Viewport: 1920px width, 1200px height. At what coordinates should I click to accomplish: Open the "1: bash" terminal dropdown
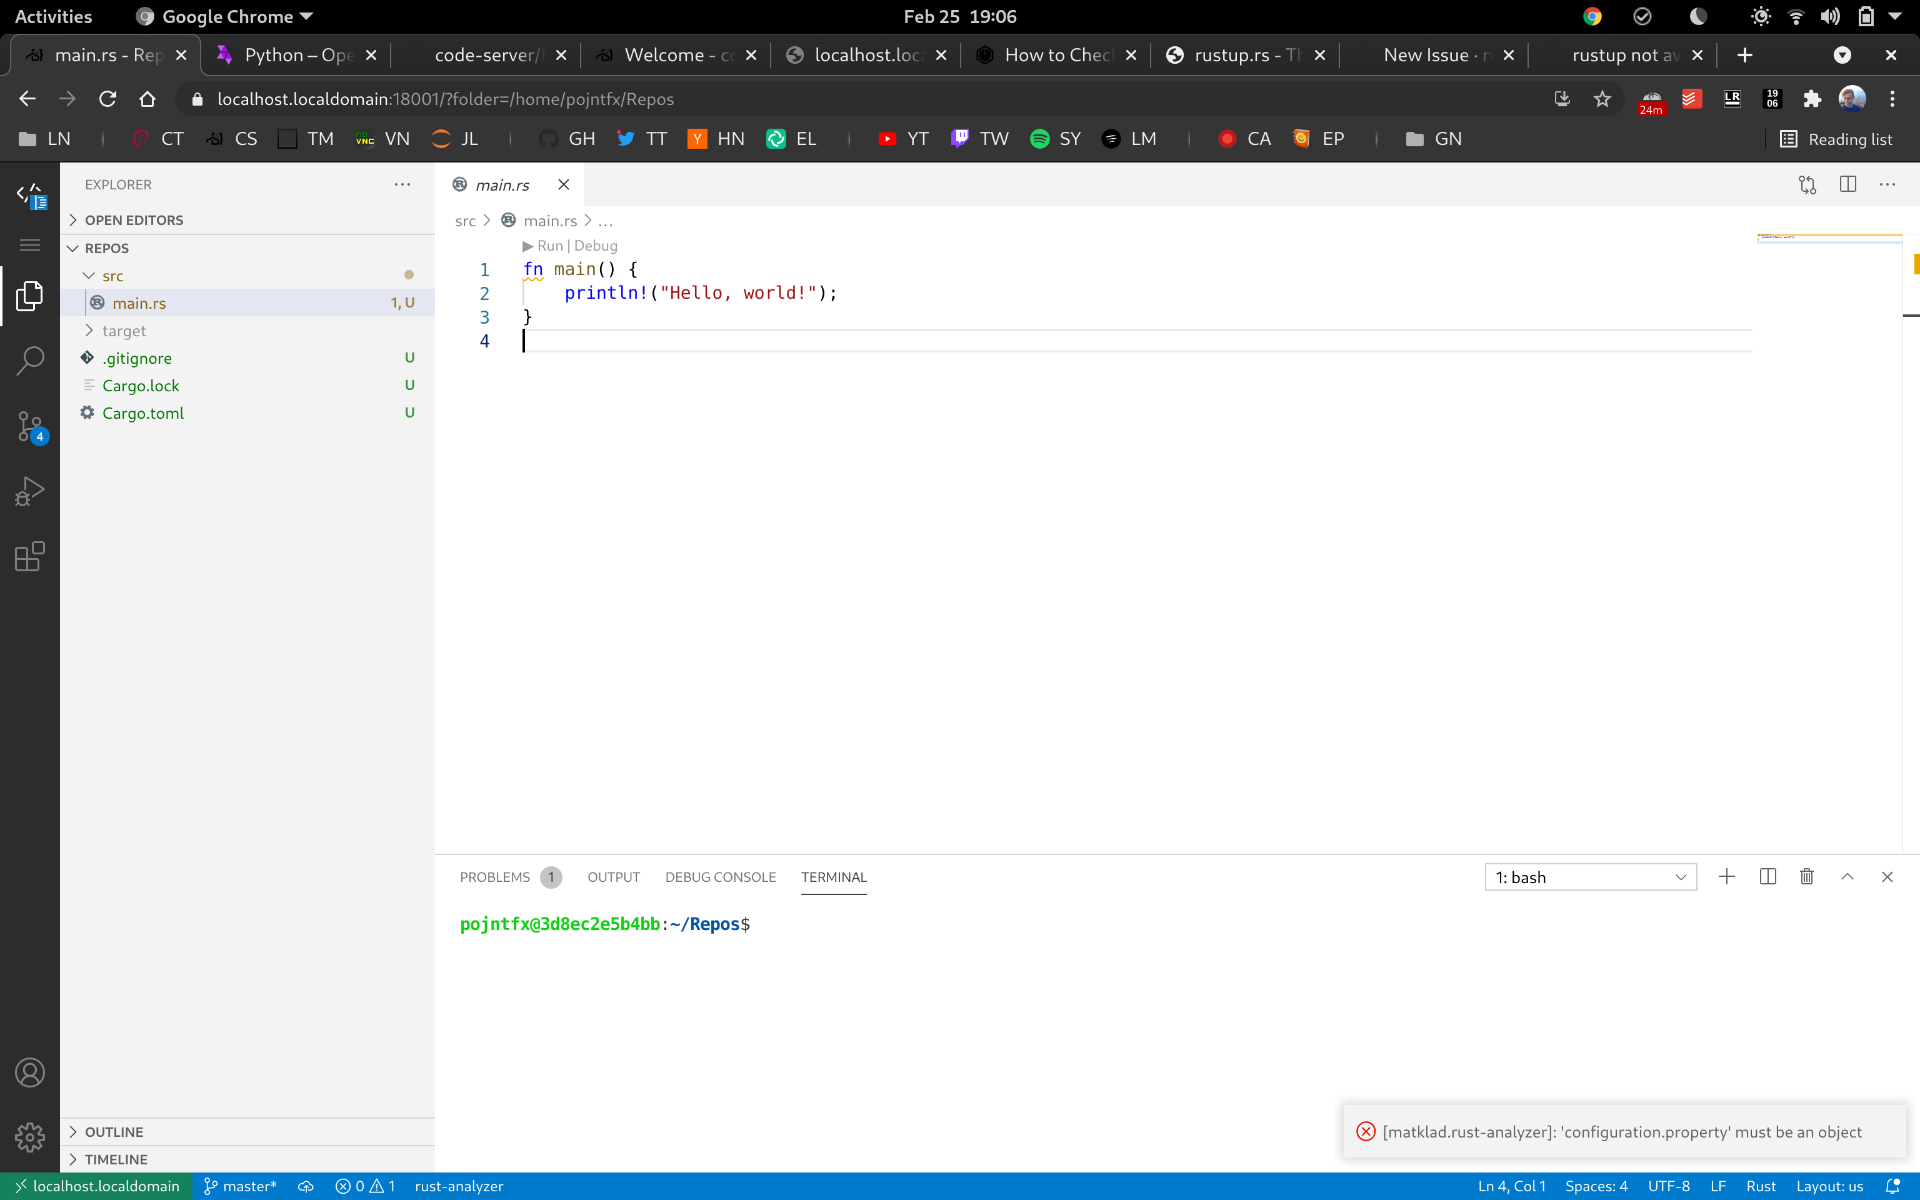click(x=1590, y=877)
